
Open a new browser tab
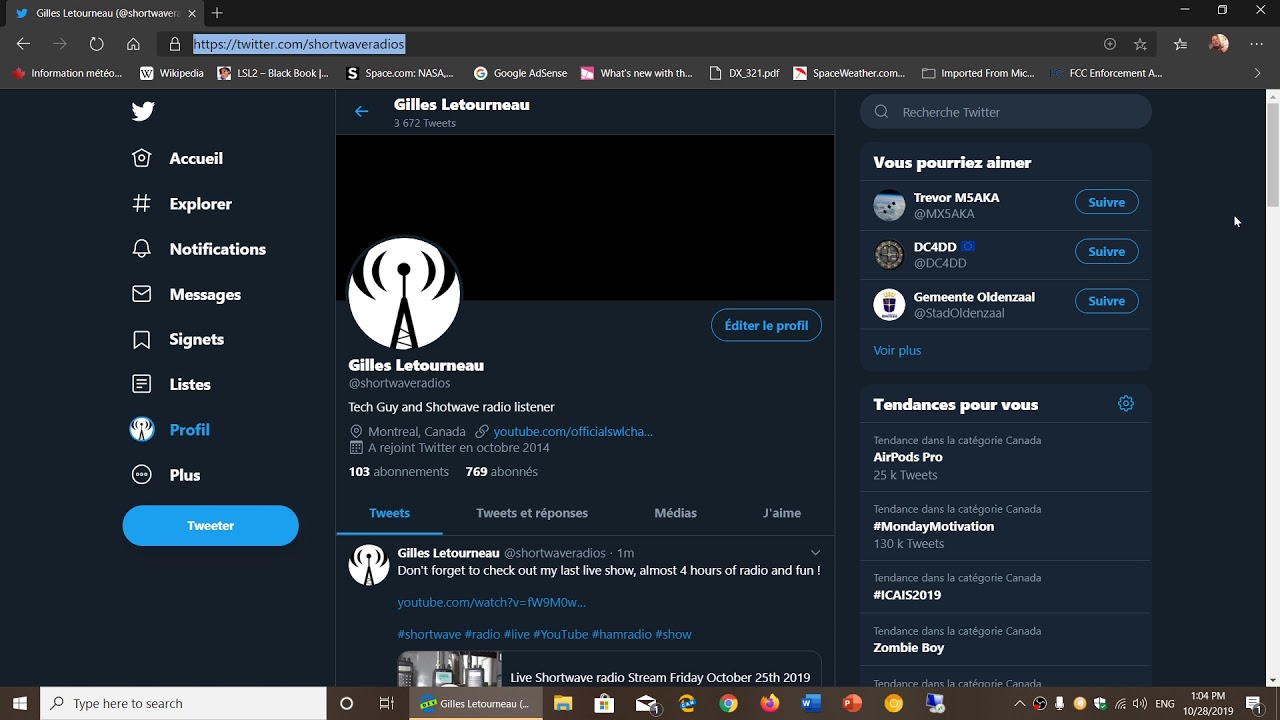[x=217, y=13]
